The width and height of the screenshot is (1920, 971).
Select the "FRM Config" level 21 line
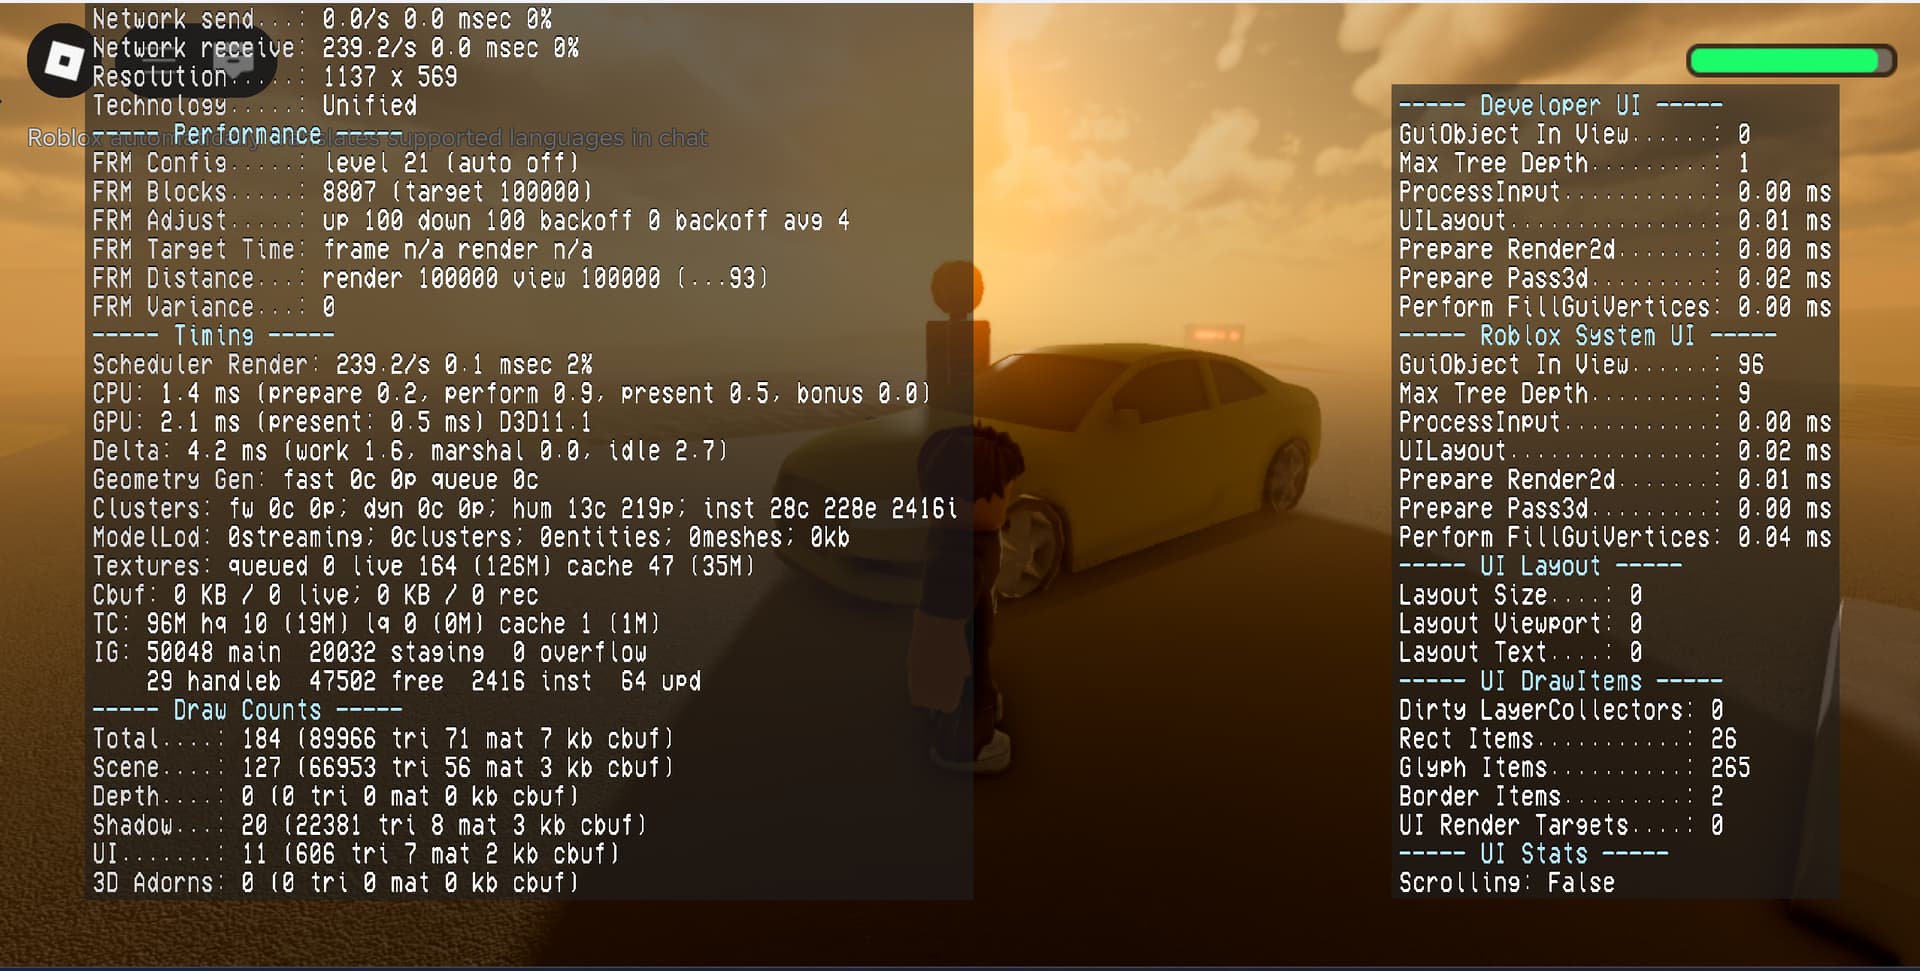tap(336, 163)
